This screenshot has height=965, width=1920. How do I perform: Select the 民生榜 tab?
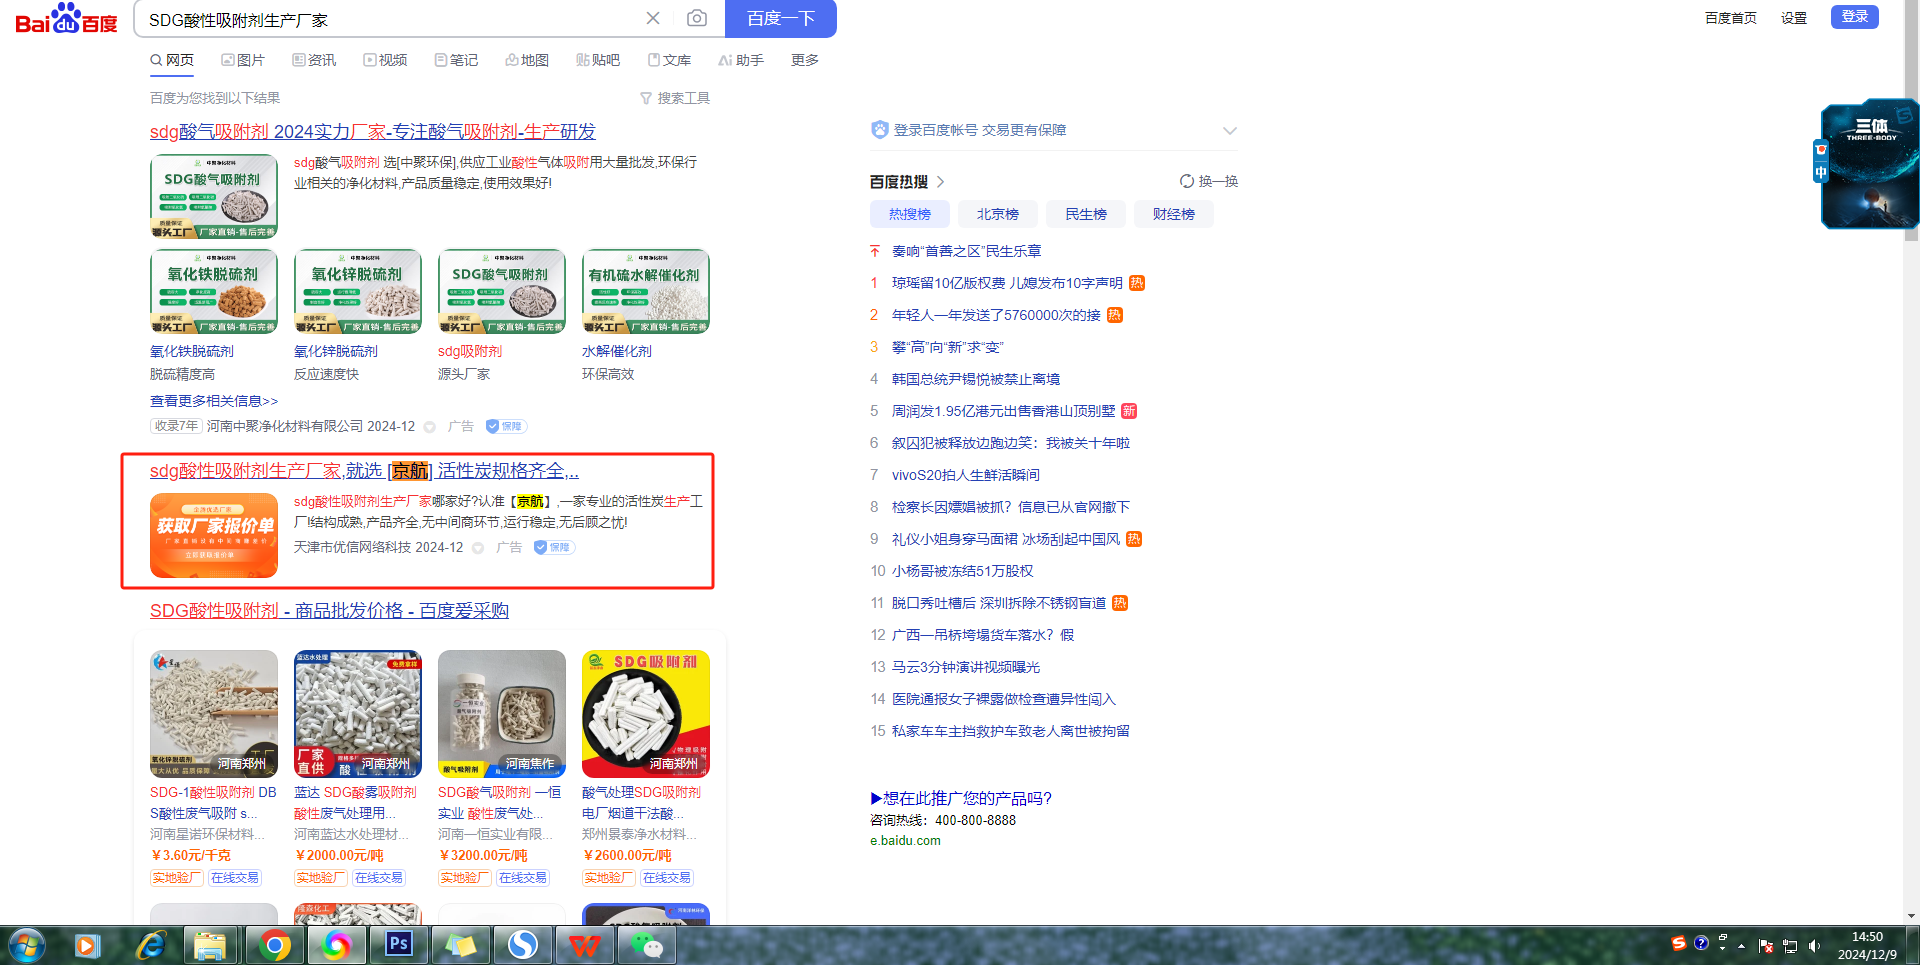1086,214
